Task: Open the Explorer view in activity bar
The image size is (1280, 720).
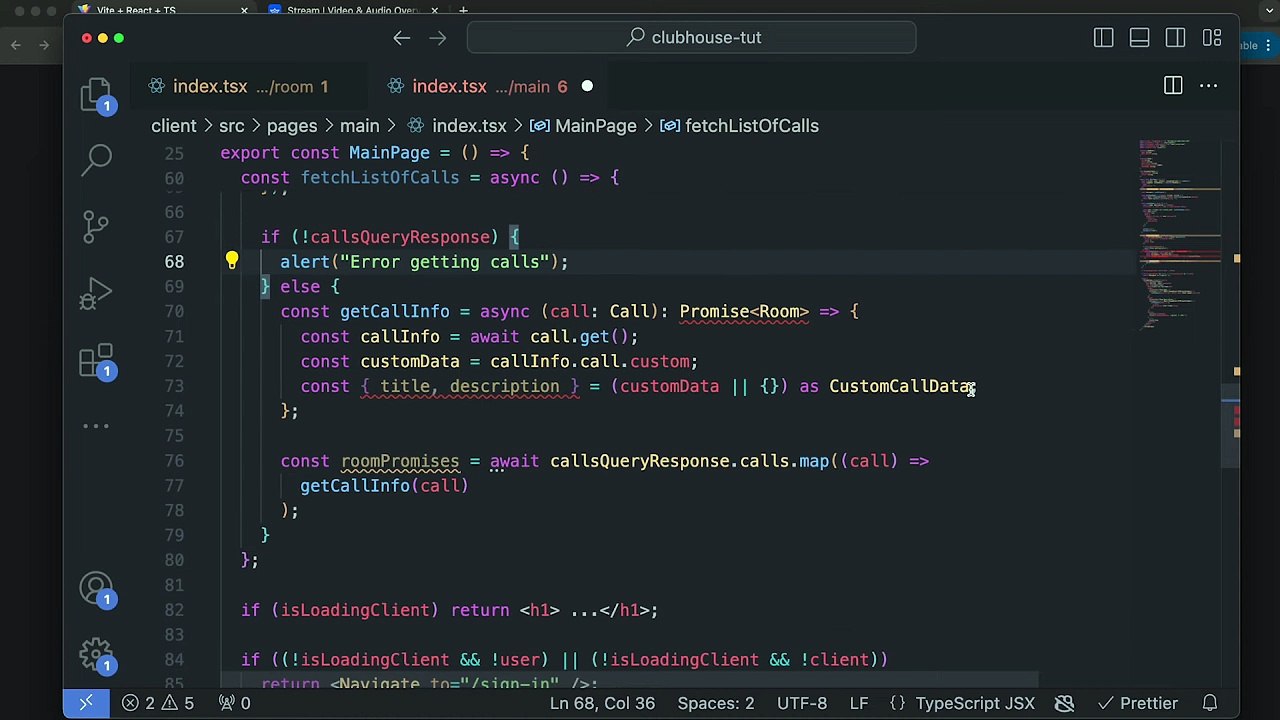Action: click(x=97, y=94)
